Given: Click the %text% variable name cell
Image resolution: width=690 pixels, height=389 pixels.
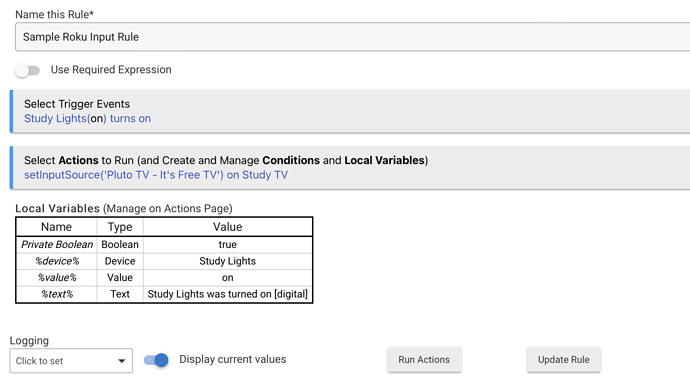Looking at the screenshot, I should 57,294.
